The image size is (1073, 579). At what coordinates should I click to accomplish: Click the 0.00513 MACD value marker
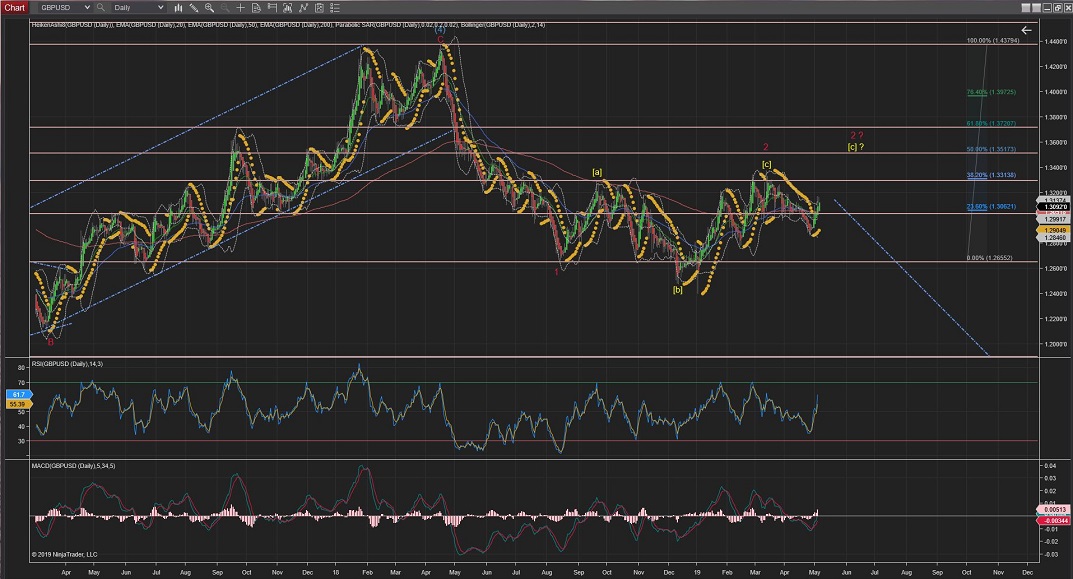coord(1052,509)
